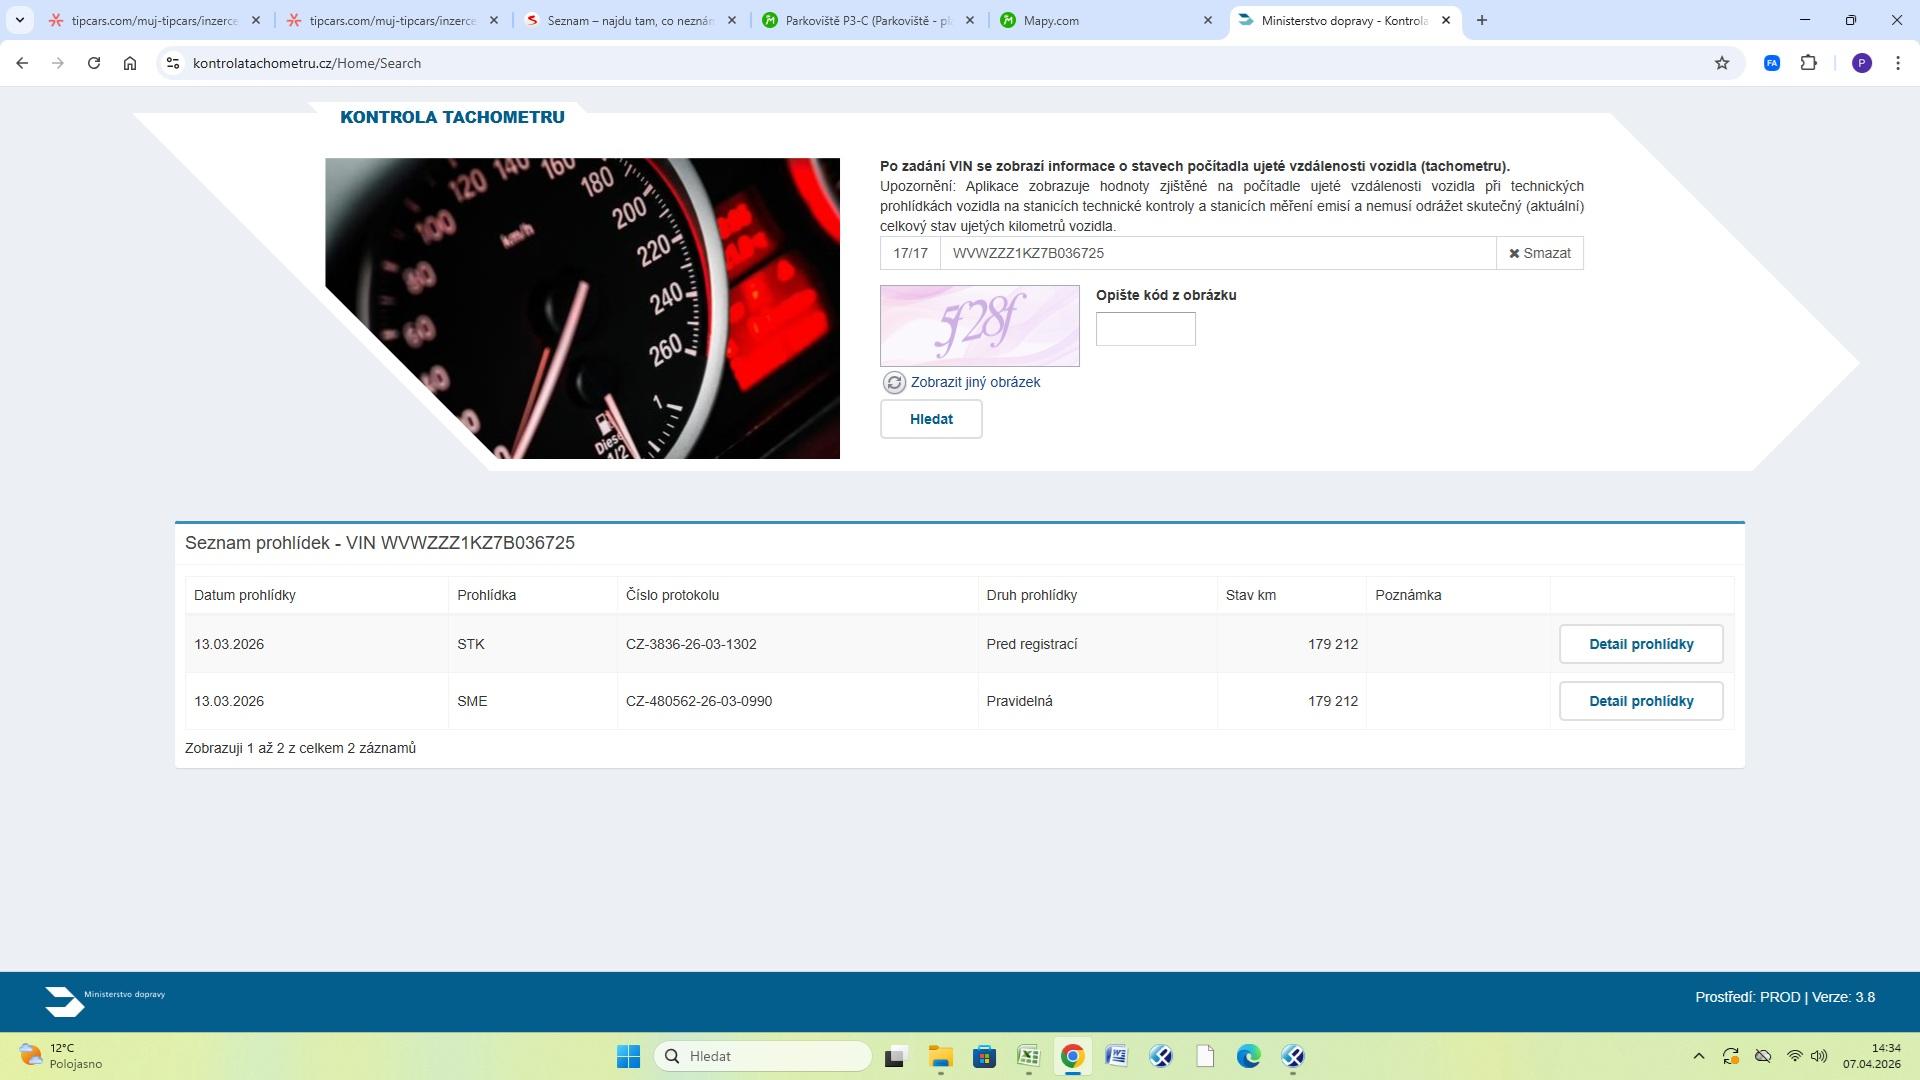
Task: Click the site information icon in the address bar
Action: pos(173,63)
